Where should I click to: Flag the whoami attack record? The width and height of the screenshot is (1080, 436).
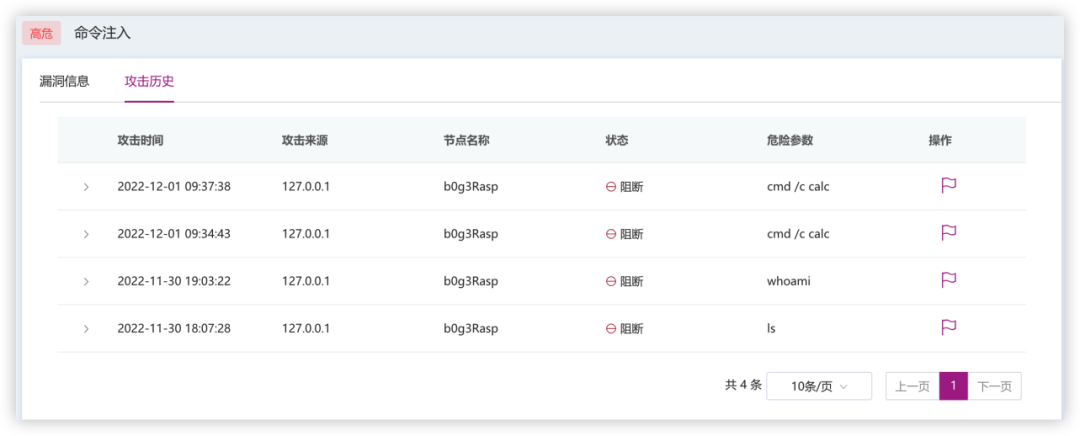[x=949, y=281]
